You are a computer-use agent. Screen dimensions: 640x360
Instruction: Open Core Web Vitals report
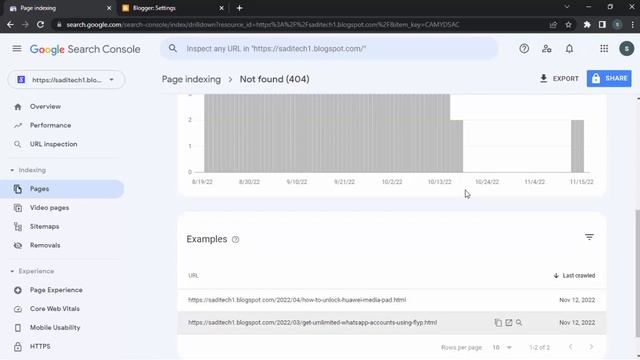pos(54,309)
